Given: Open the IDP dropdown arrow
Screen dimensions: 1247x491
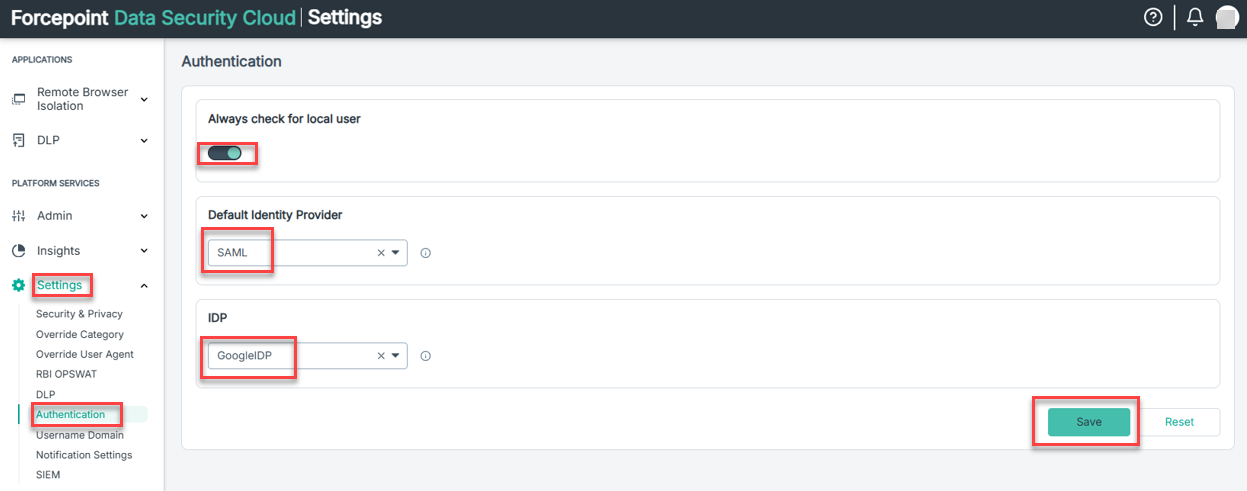Looking at the screenshot, I should click(396, 355).
